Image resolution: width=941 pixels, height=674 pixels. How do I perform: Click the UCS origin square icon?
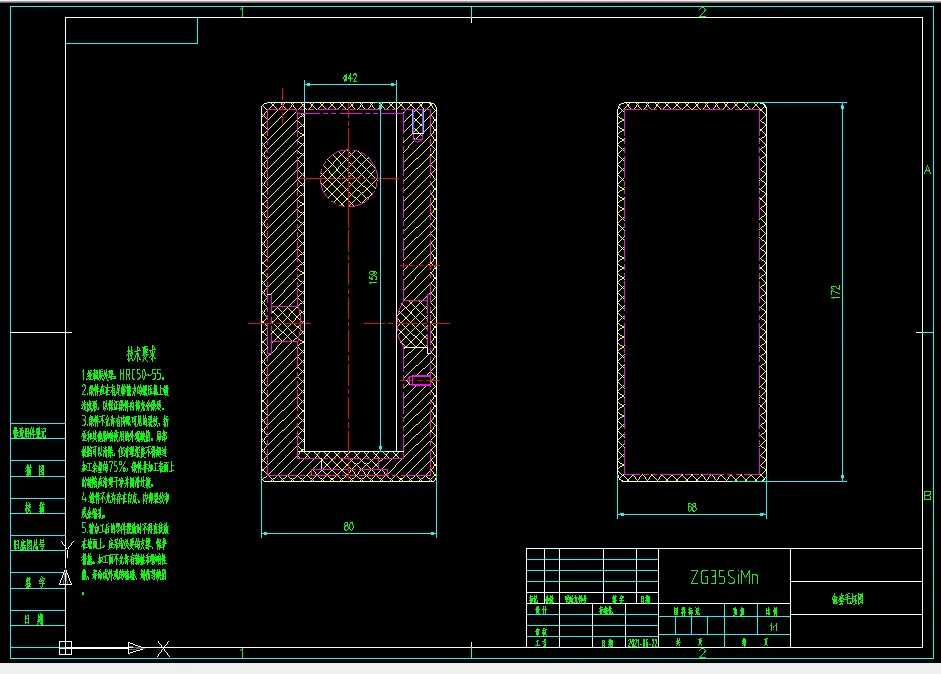tap(65, 648)
